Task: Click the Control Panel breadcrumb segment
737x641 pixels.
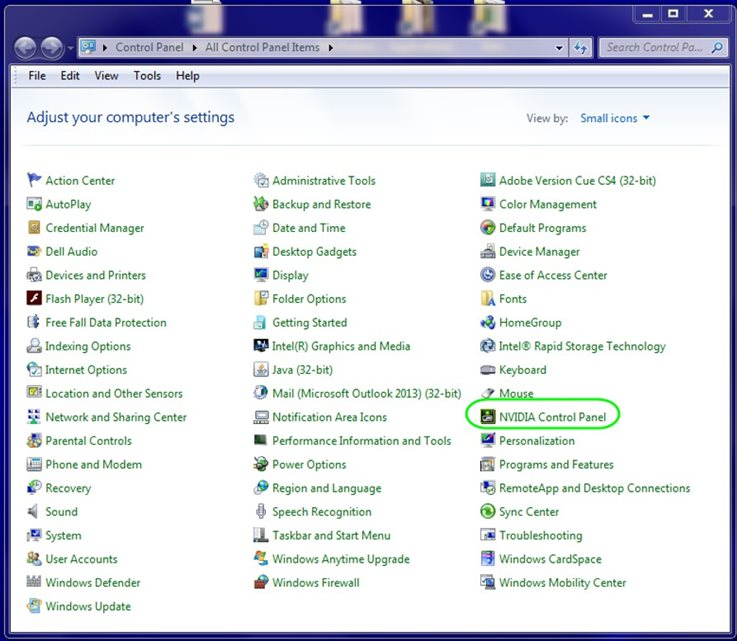Action: (x=149, y=47)
